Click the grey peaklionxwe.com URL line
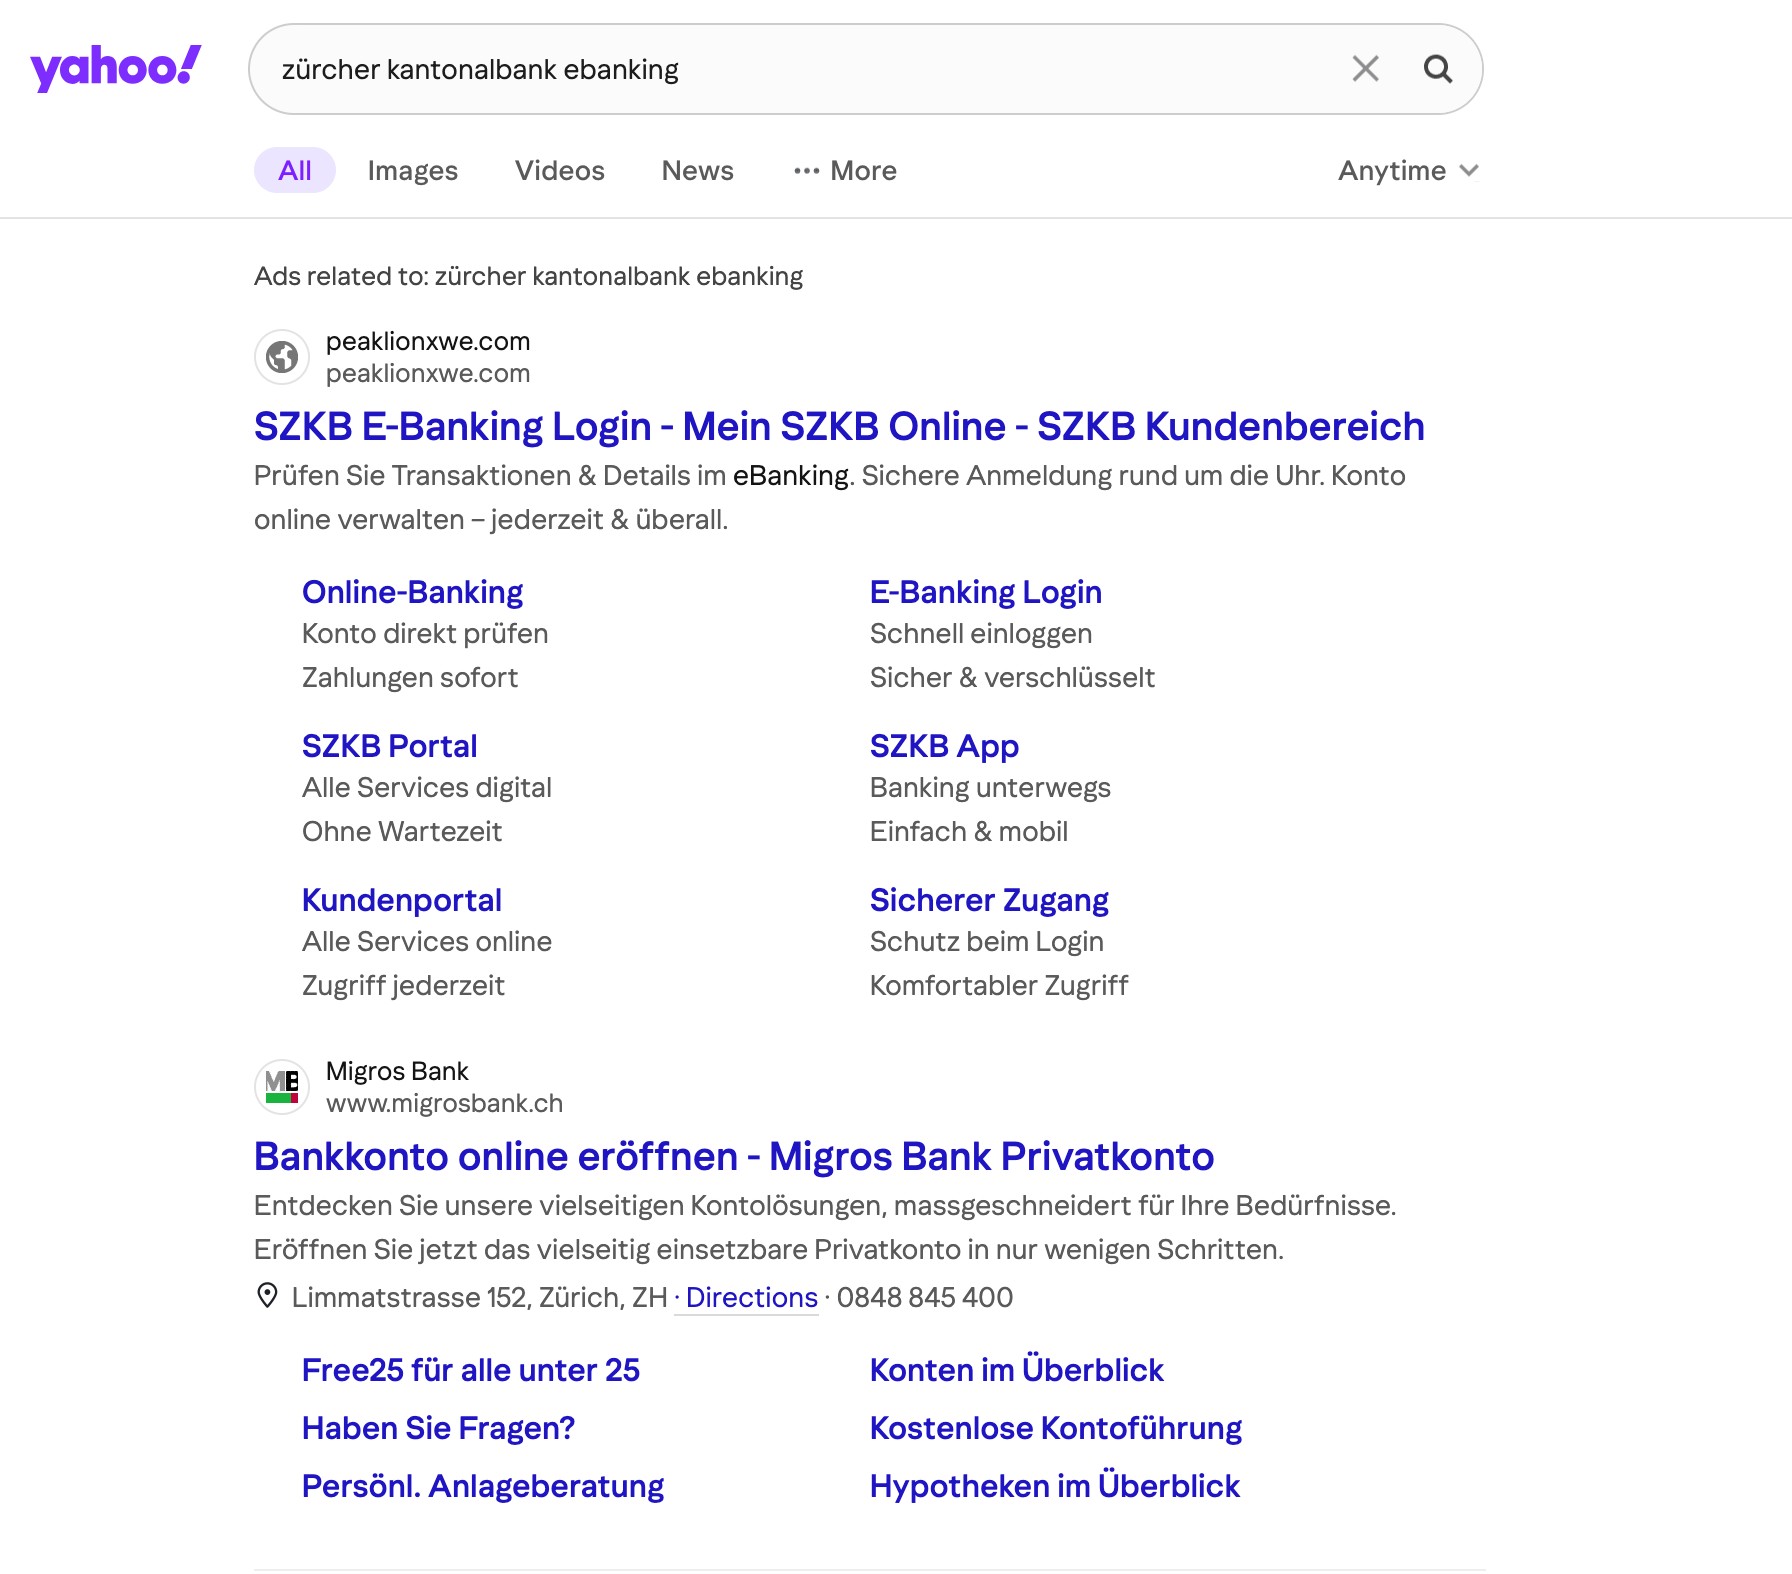Viewport: 1792px width, 1574px height. 428,373
